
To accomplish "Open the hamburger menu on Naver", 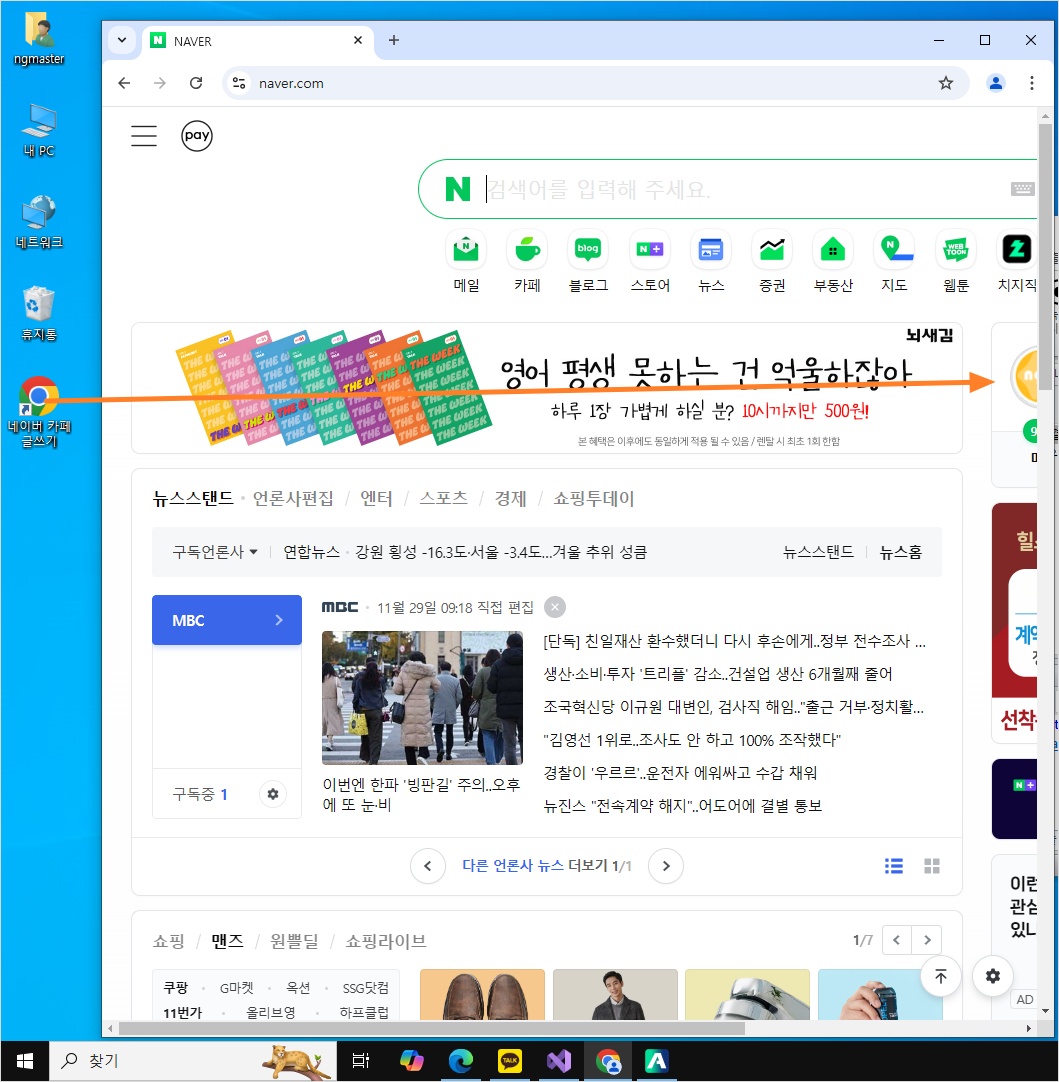I will [144, 136].
